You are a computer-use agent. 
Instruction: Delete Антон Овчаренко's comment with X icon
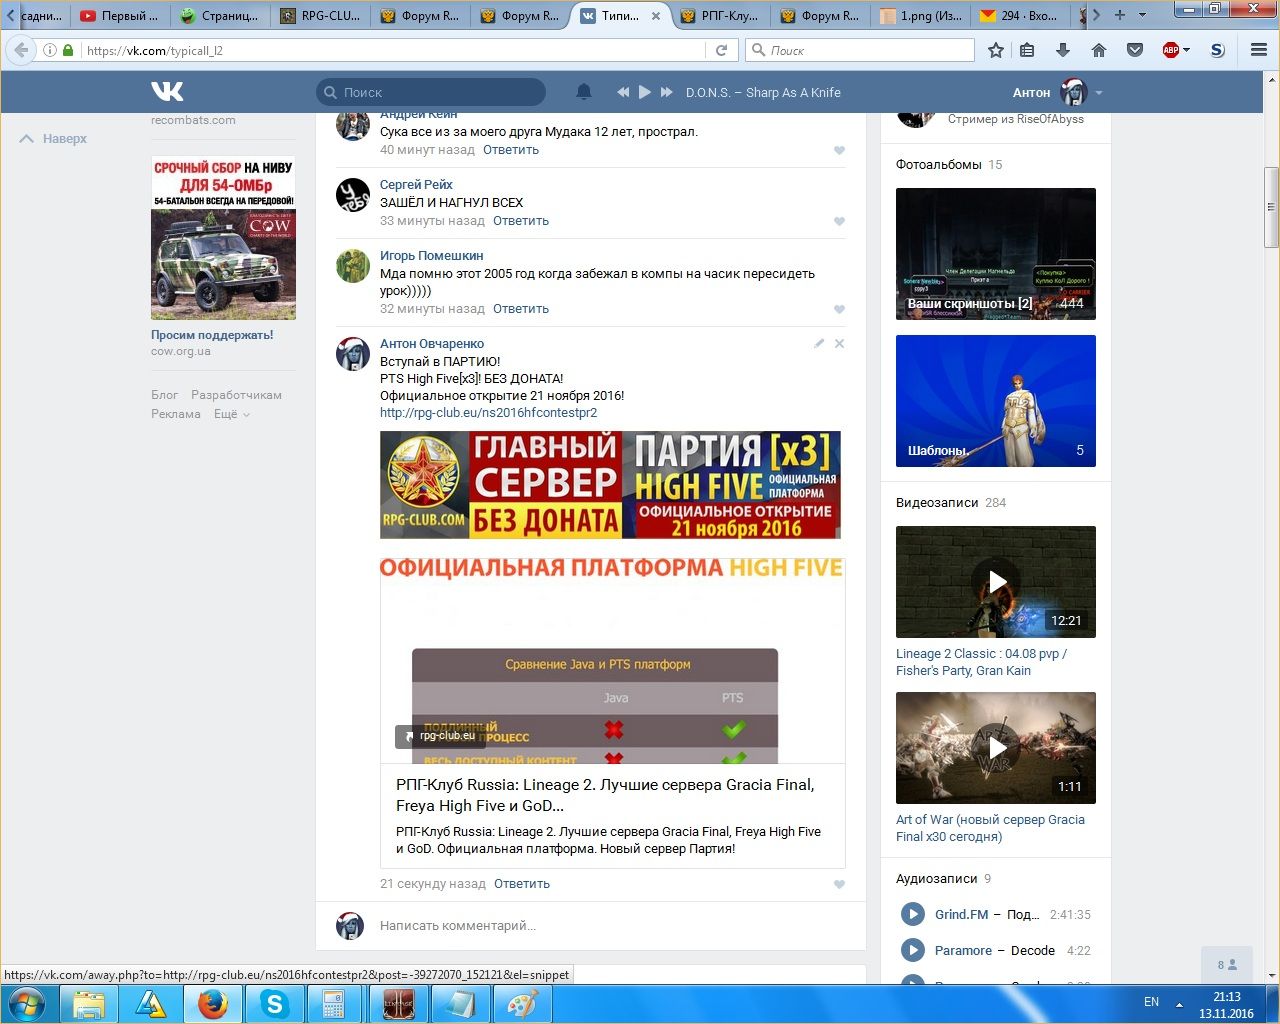click(x=840, y=343)
